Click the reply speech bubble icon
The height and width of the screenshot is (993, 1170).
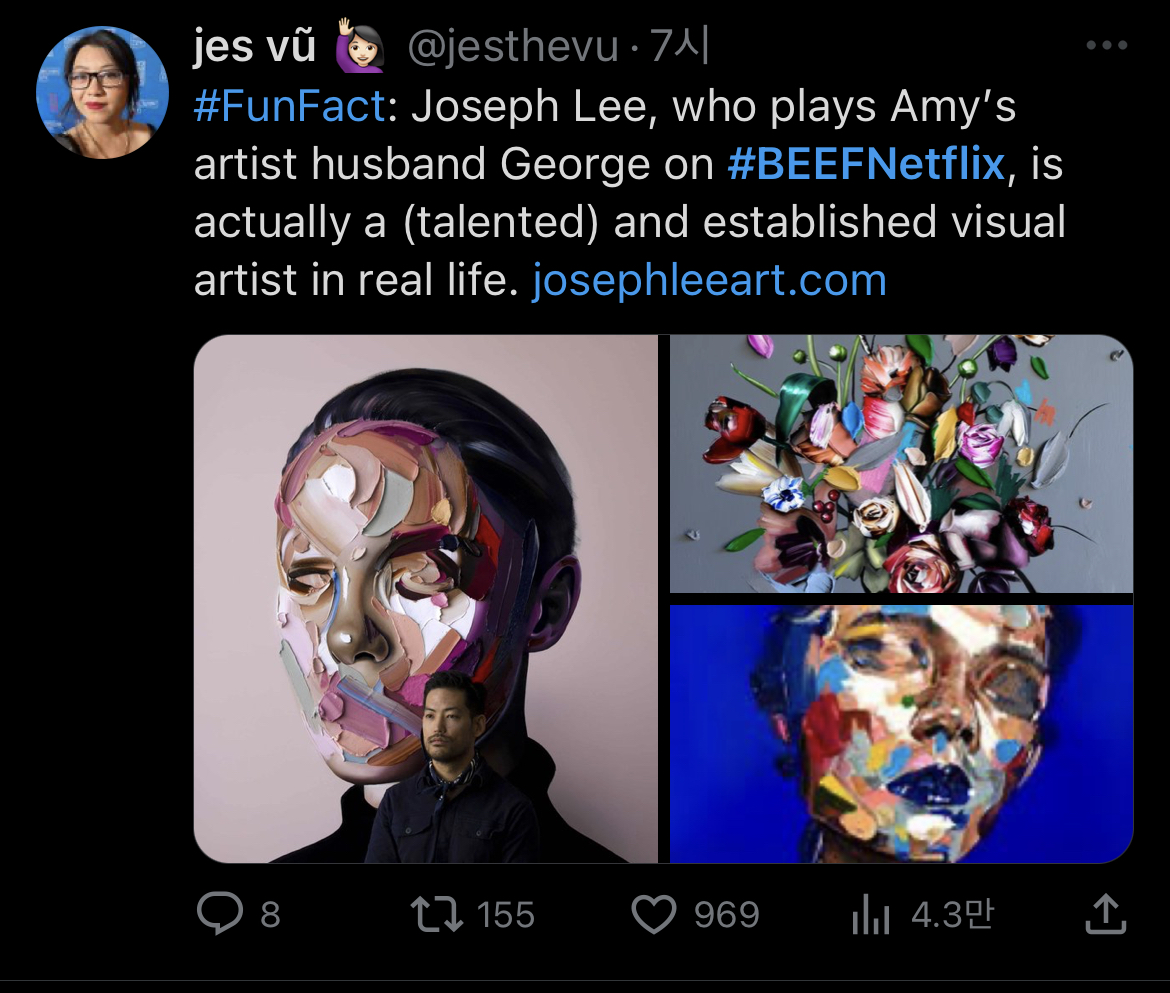(x=218, y=914)
